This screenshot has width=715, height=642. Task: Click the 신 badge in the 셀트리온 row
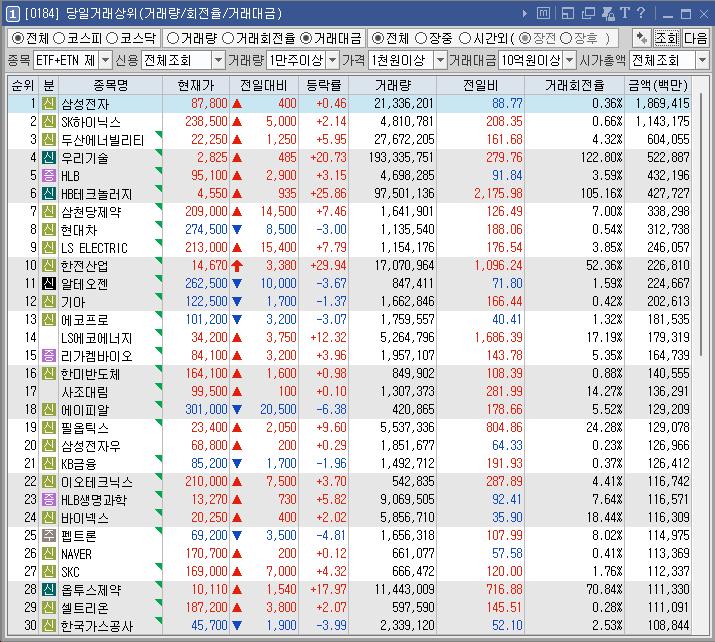coord(49,607)
